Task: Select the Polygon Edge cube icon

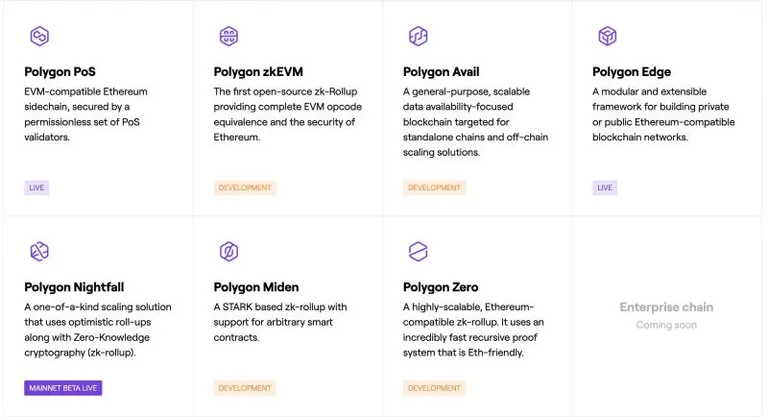Action: point(607,36)
